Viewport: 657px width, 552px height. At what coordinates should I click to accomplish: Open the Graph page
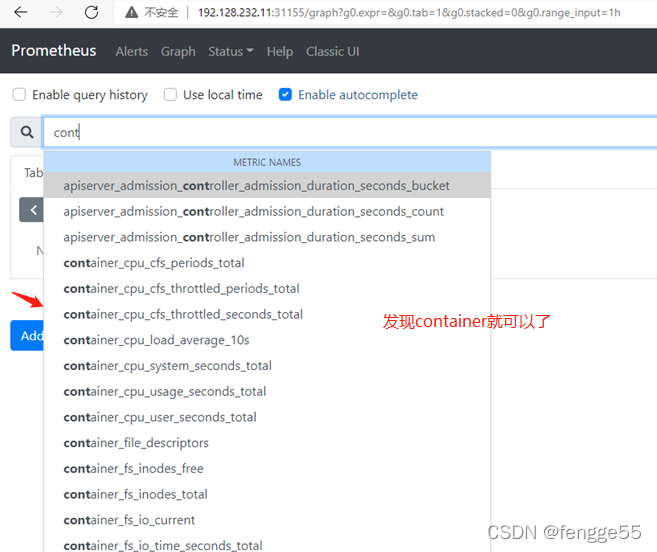point(178,51)
